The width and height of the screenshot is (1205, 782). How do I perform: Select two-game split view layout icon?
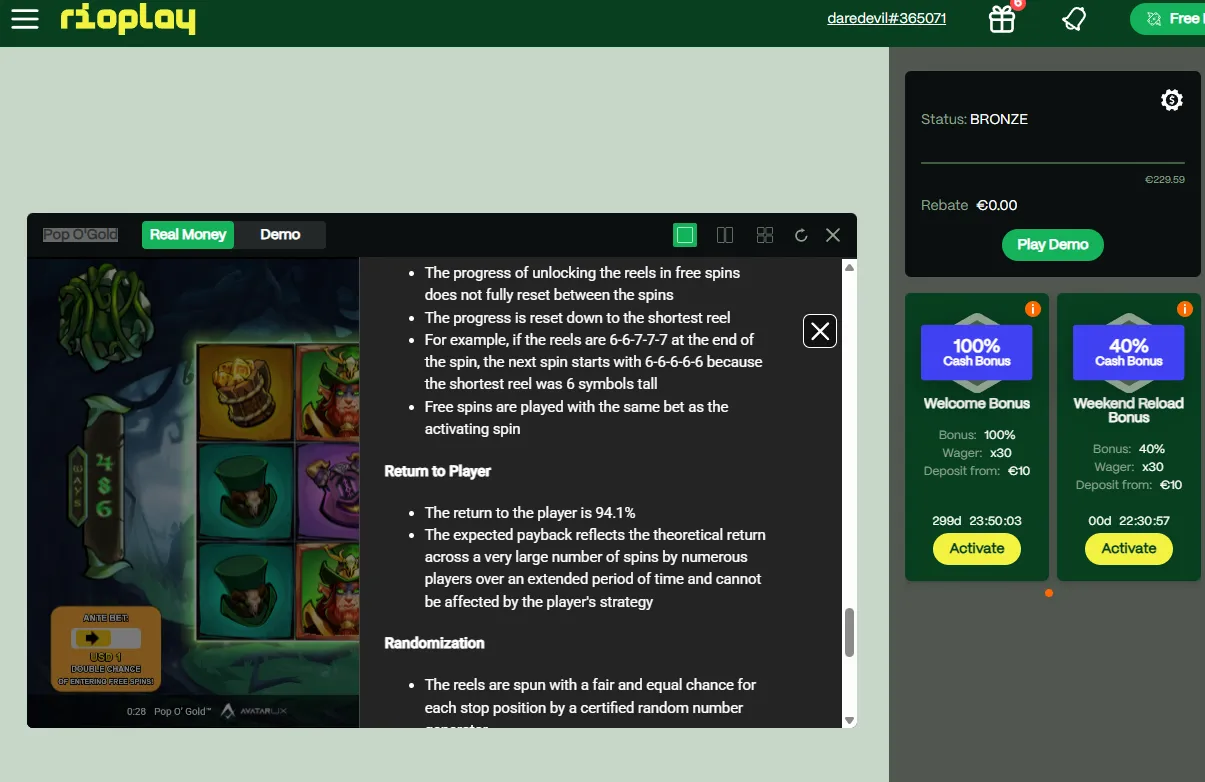(725, 235)
